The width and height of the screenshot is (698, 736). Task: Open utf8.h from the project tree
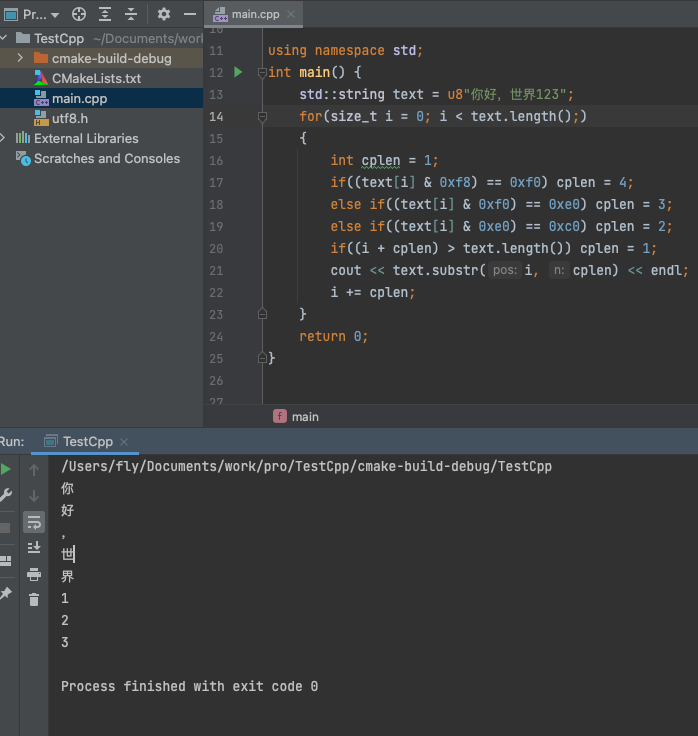[70, 118]
